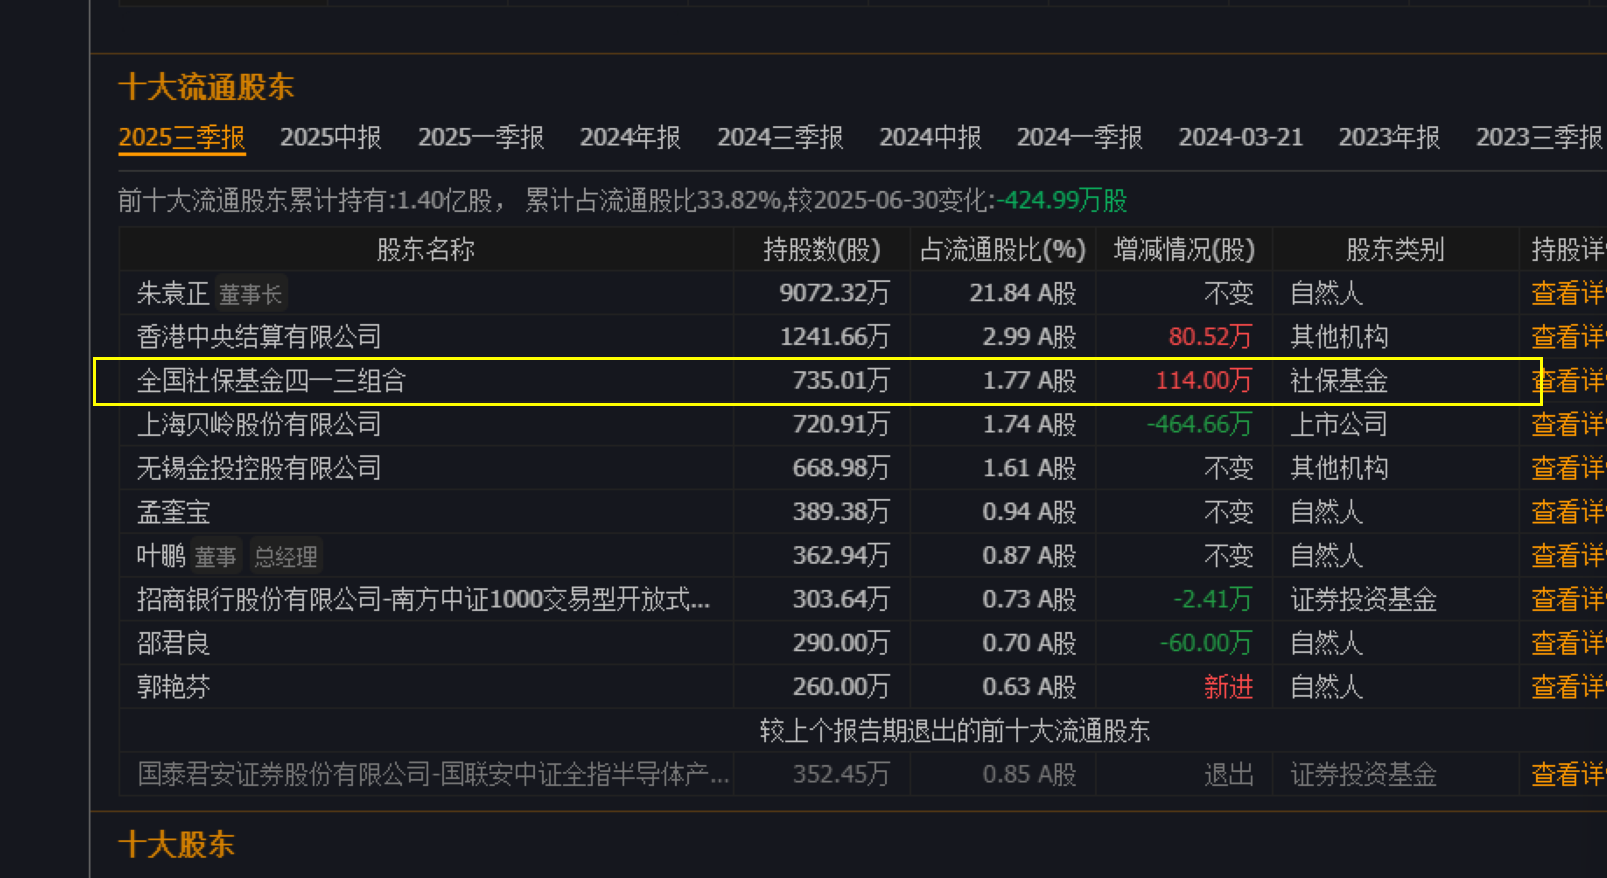
Task: Click the 占流通股比(%) column header
Action: (1002, 249)
